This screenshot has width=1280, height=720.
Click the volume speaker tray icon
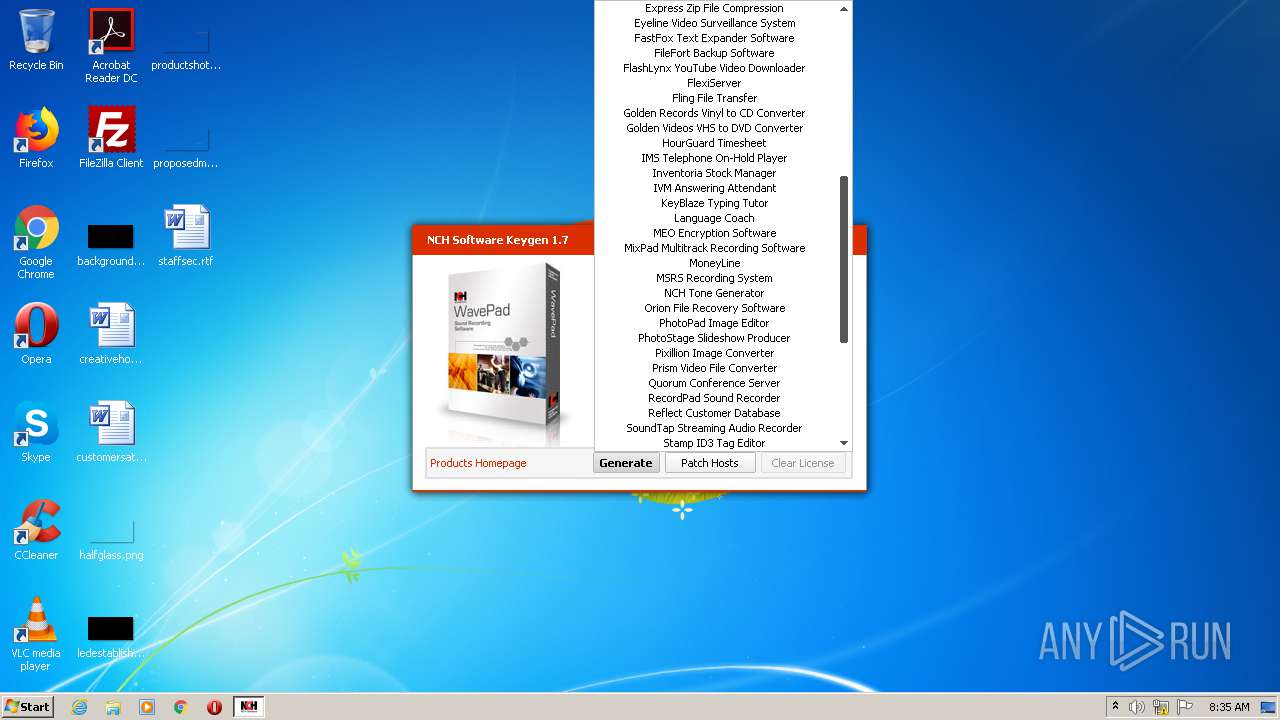[x=1137, y=707]
